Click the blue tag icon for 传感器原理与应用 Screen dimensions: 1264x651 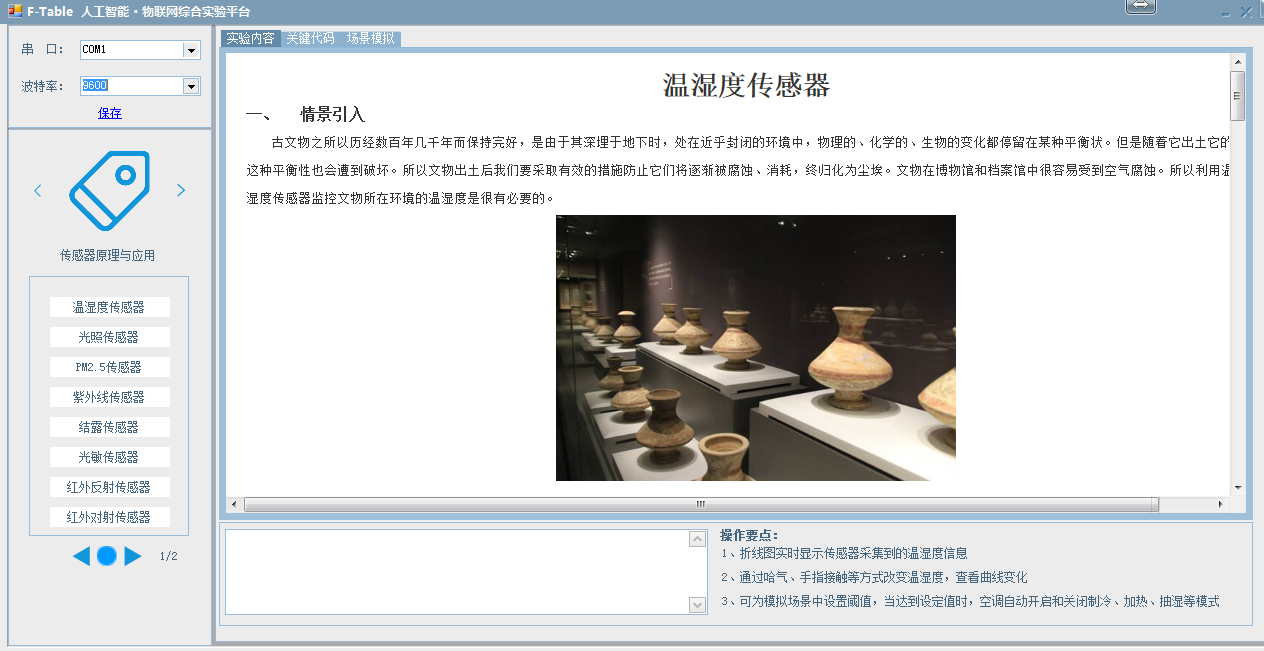(109, 190)
